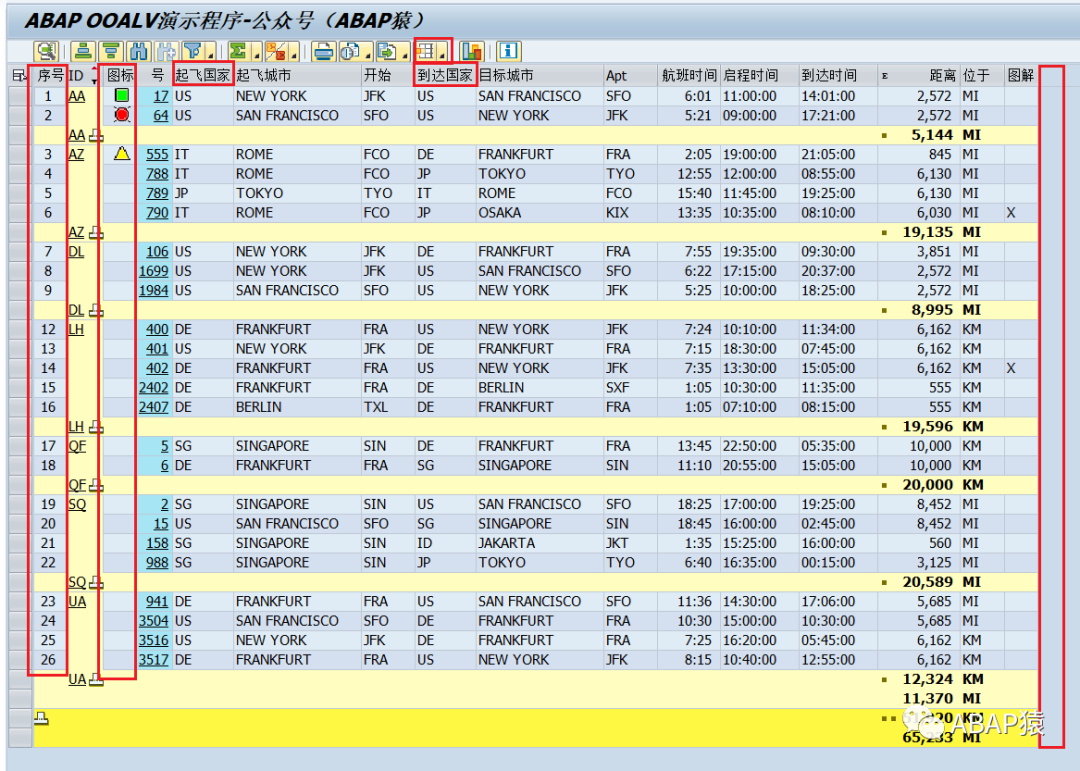Click the Export icon

pyautogui.click(x=388, y=51)
